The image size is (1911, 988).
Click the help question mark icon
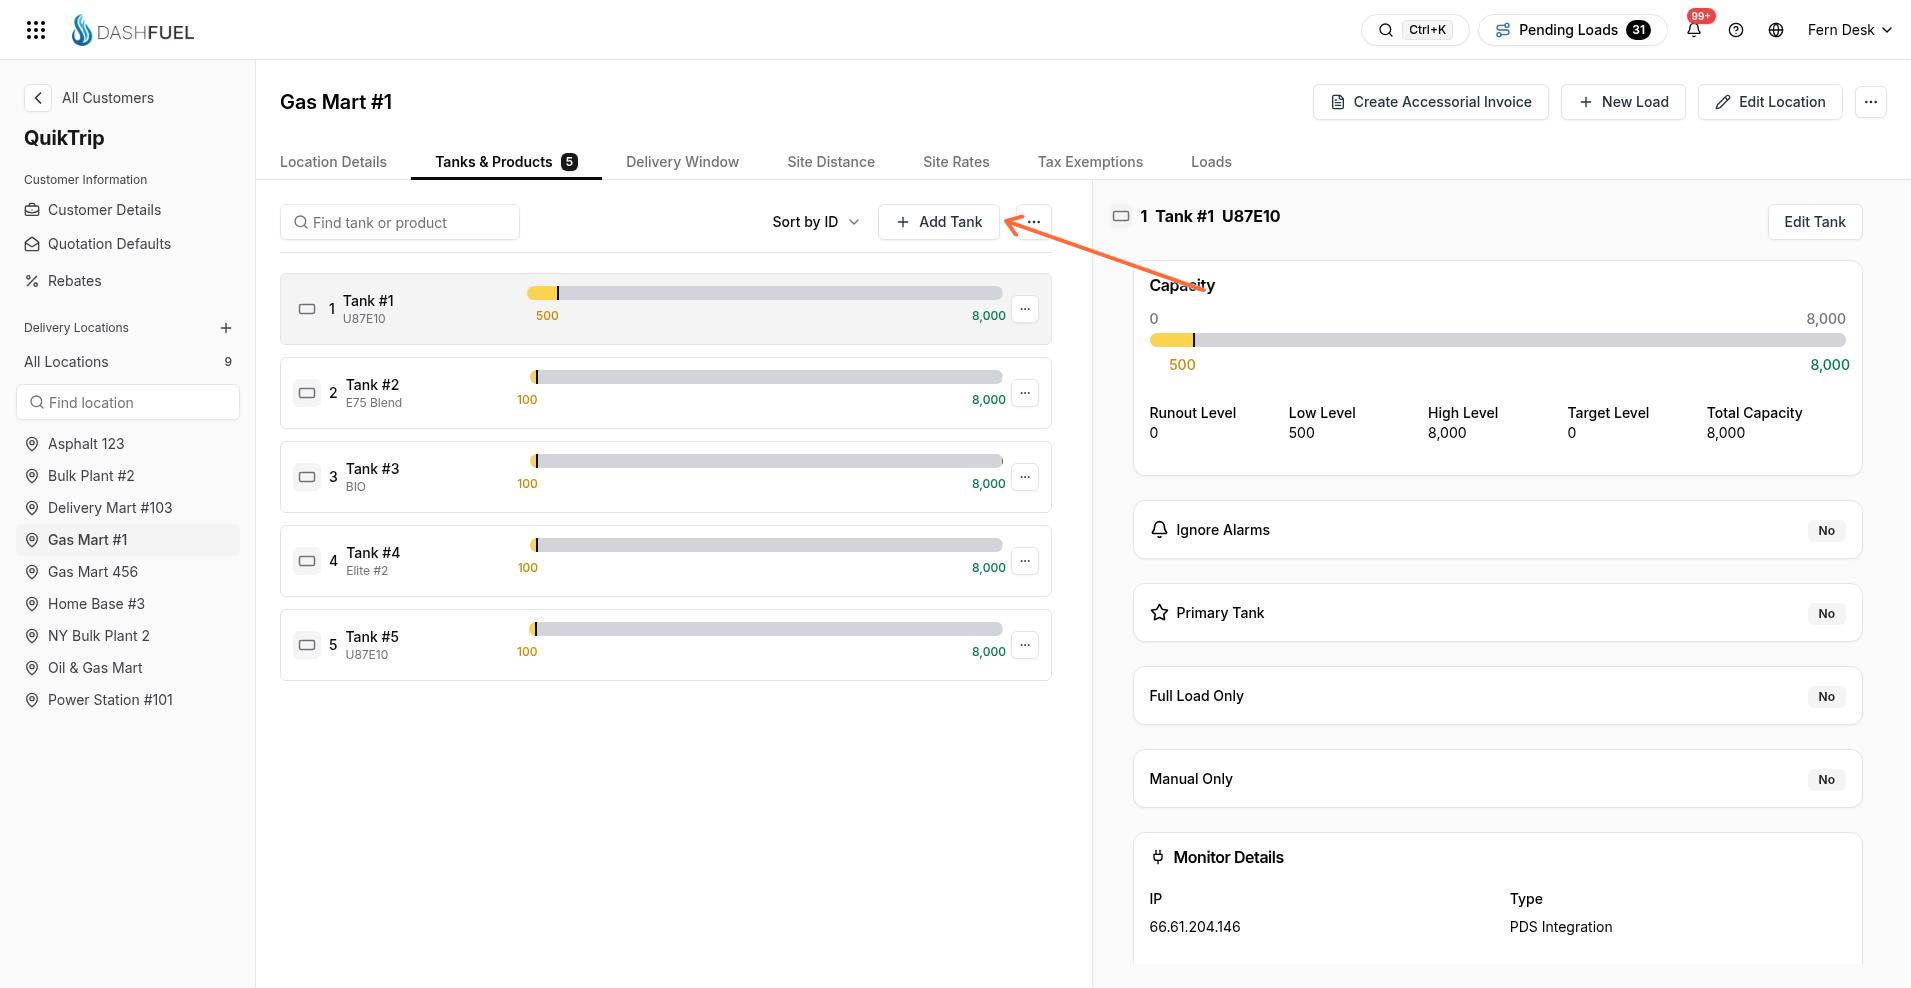pyautogui.click(x=1736, y=30)
